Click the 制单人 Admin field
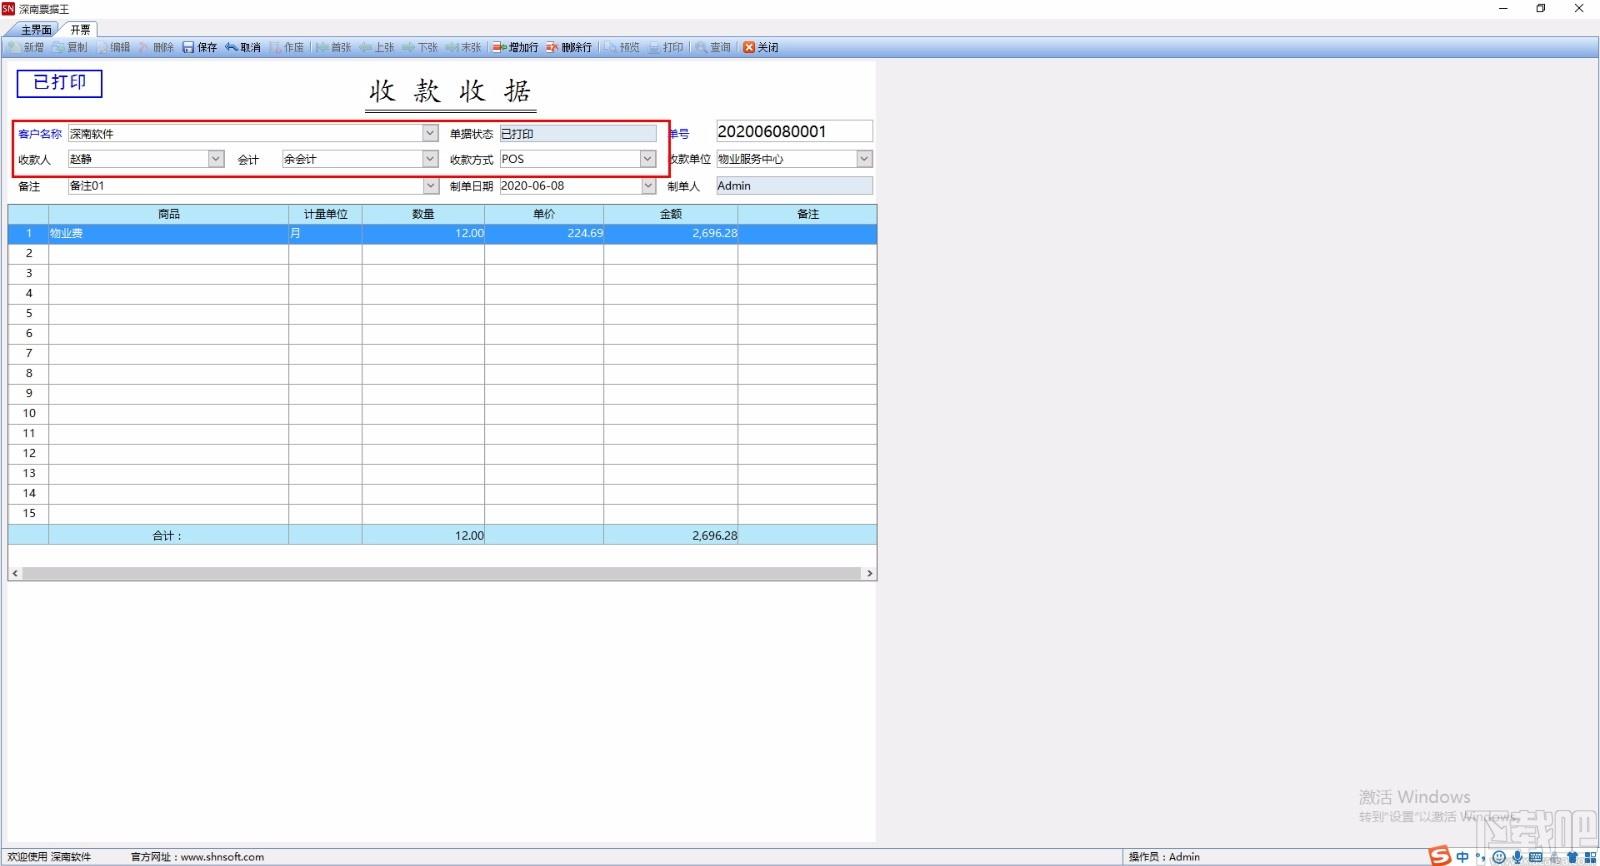Screen dimensions: 1600x866 click(794, 186)
